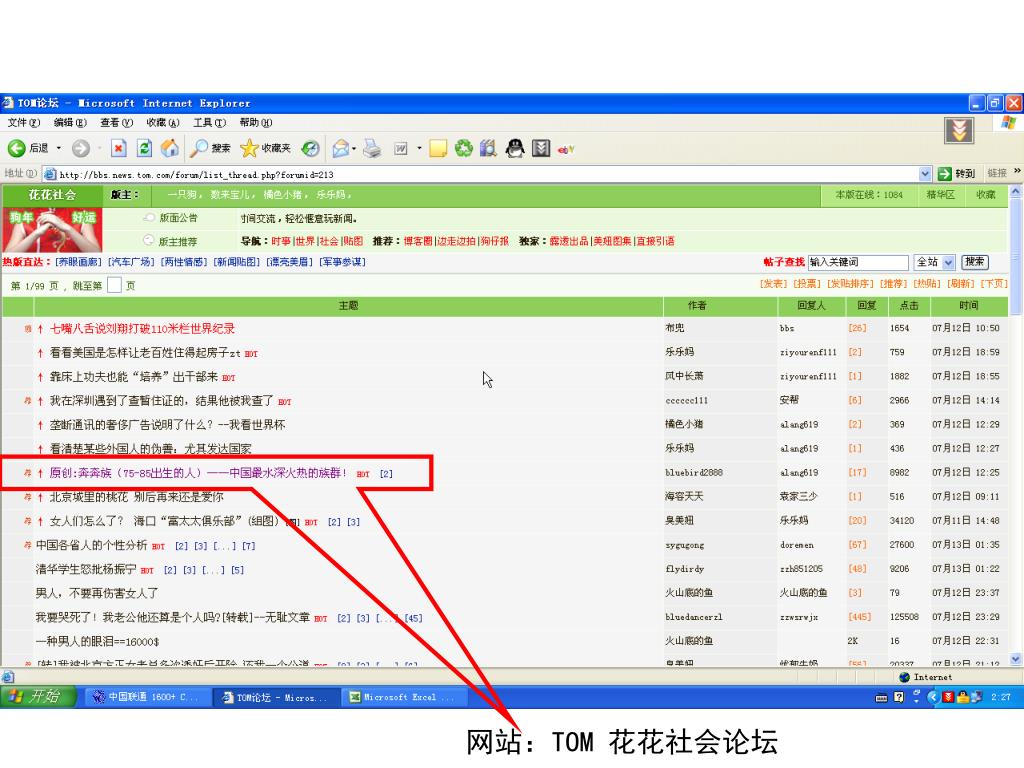Open the 编辑(E) menu
Image resolution: width=1024 pixels, height=768 pixels.
pos(71,123)
